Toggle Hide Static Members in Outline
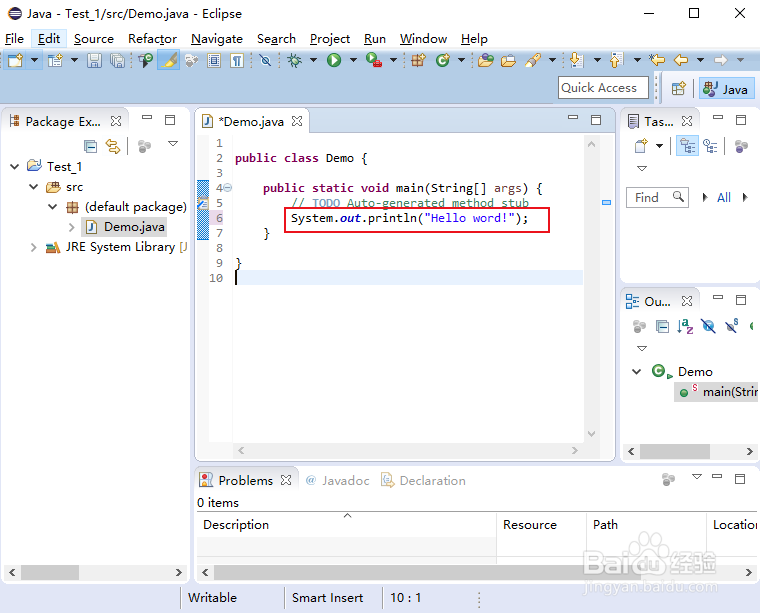Image resolution: width=760 pixels, height=613 pixels. [732, 326]
